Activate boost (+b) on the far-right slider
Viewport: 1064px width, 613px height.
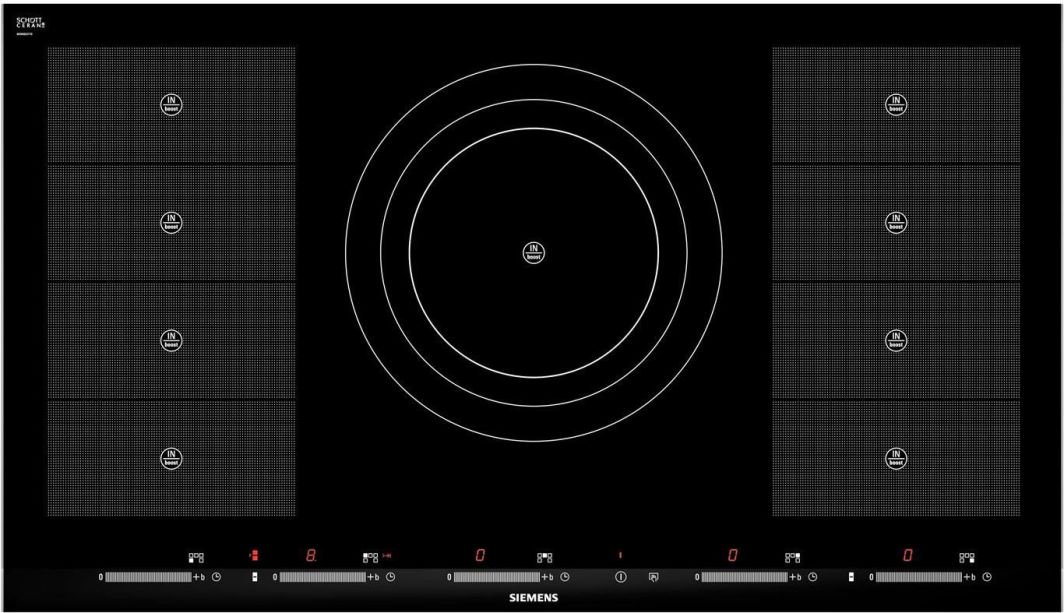point(969,577)
